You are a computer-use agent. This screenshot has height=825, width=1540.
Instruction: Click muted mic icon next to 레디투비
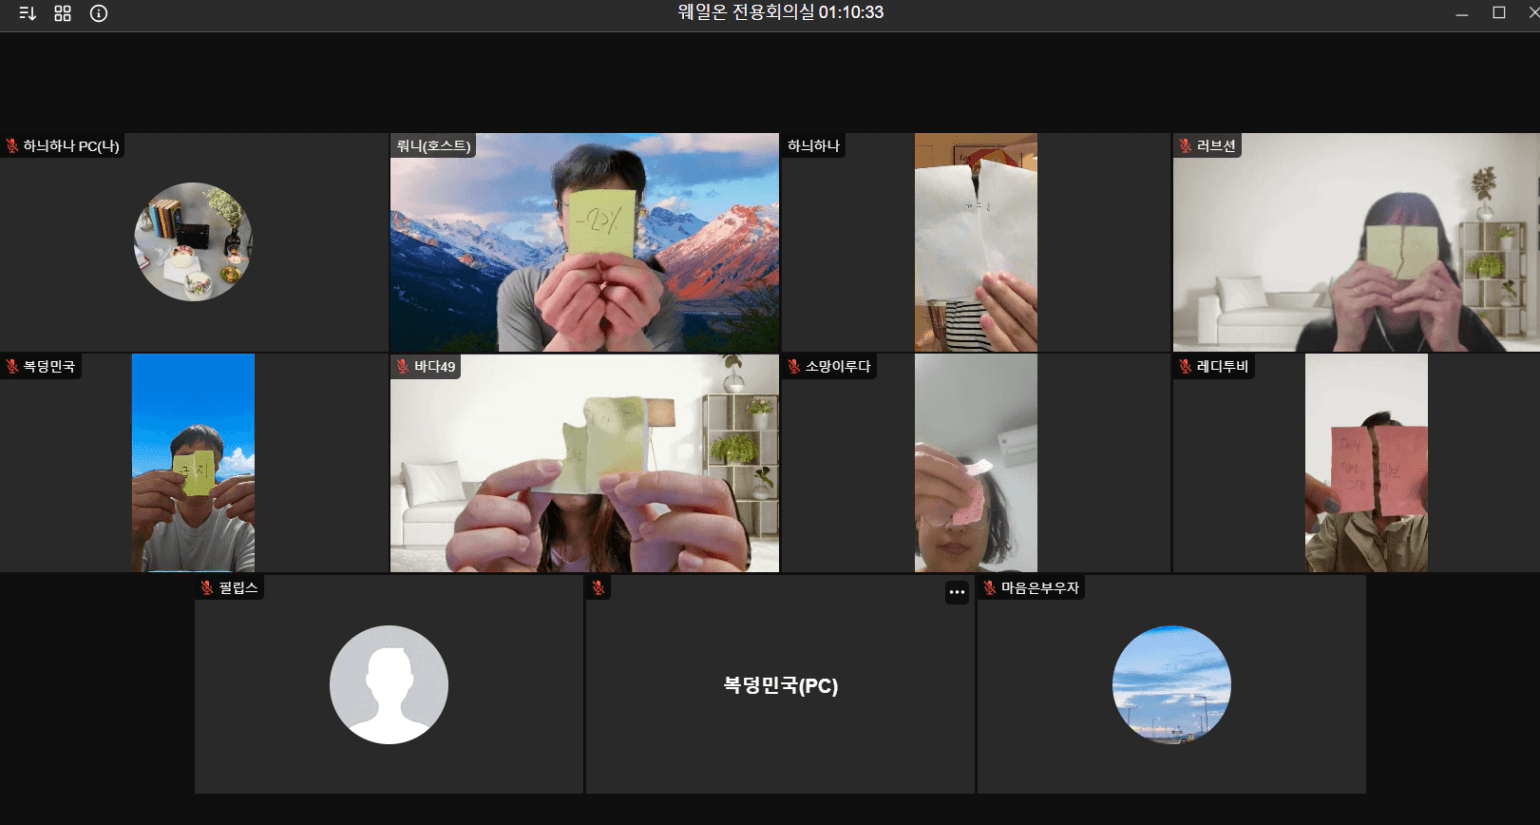click(1185, 367)
